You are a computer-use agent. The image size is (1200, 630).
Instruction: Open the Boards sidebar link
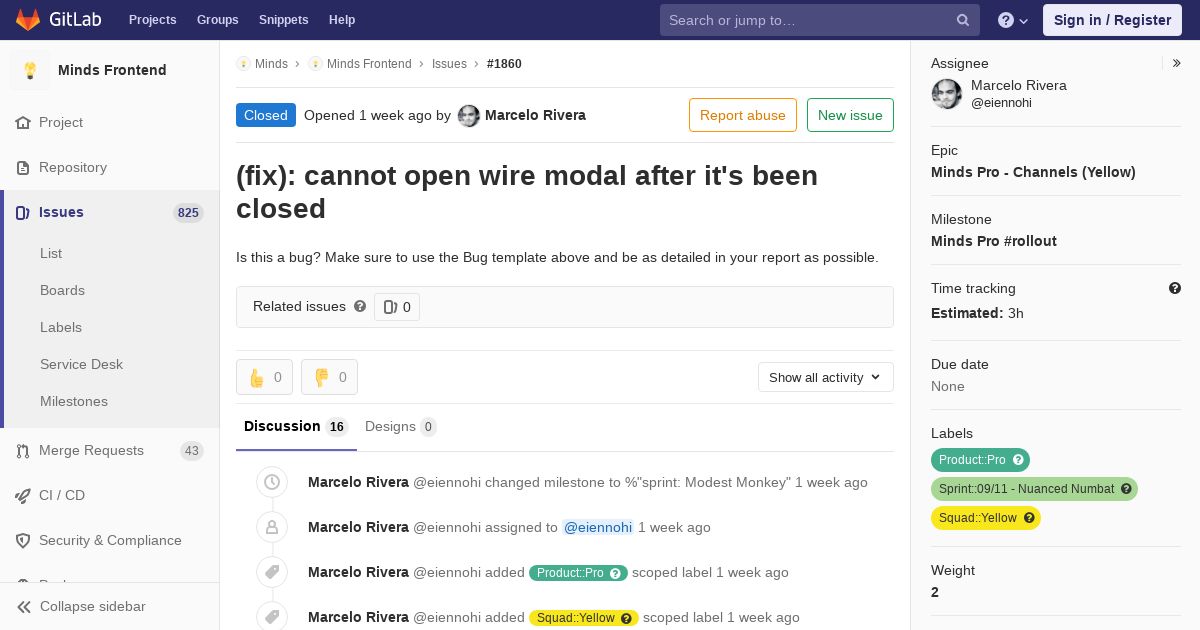62,290
